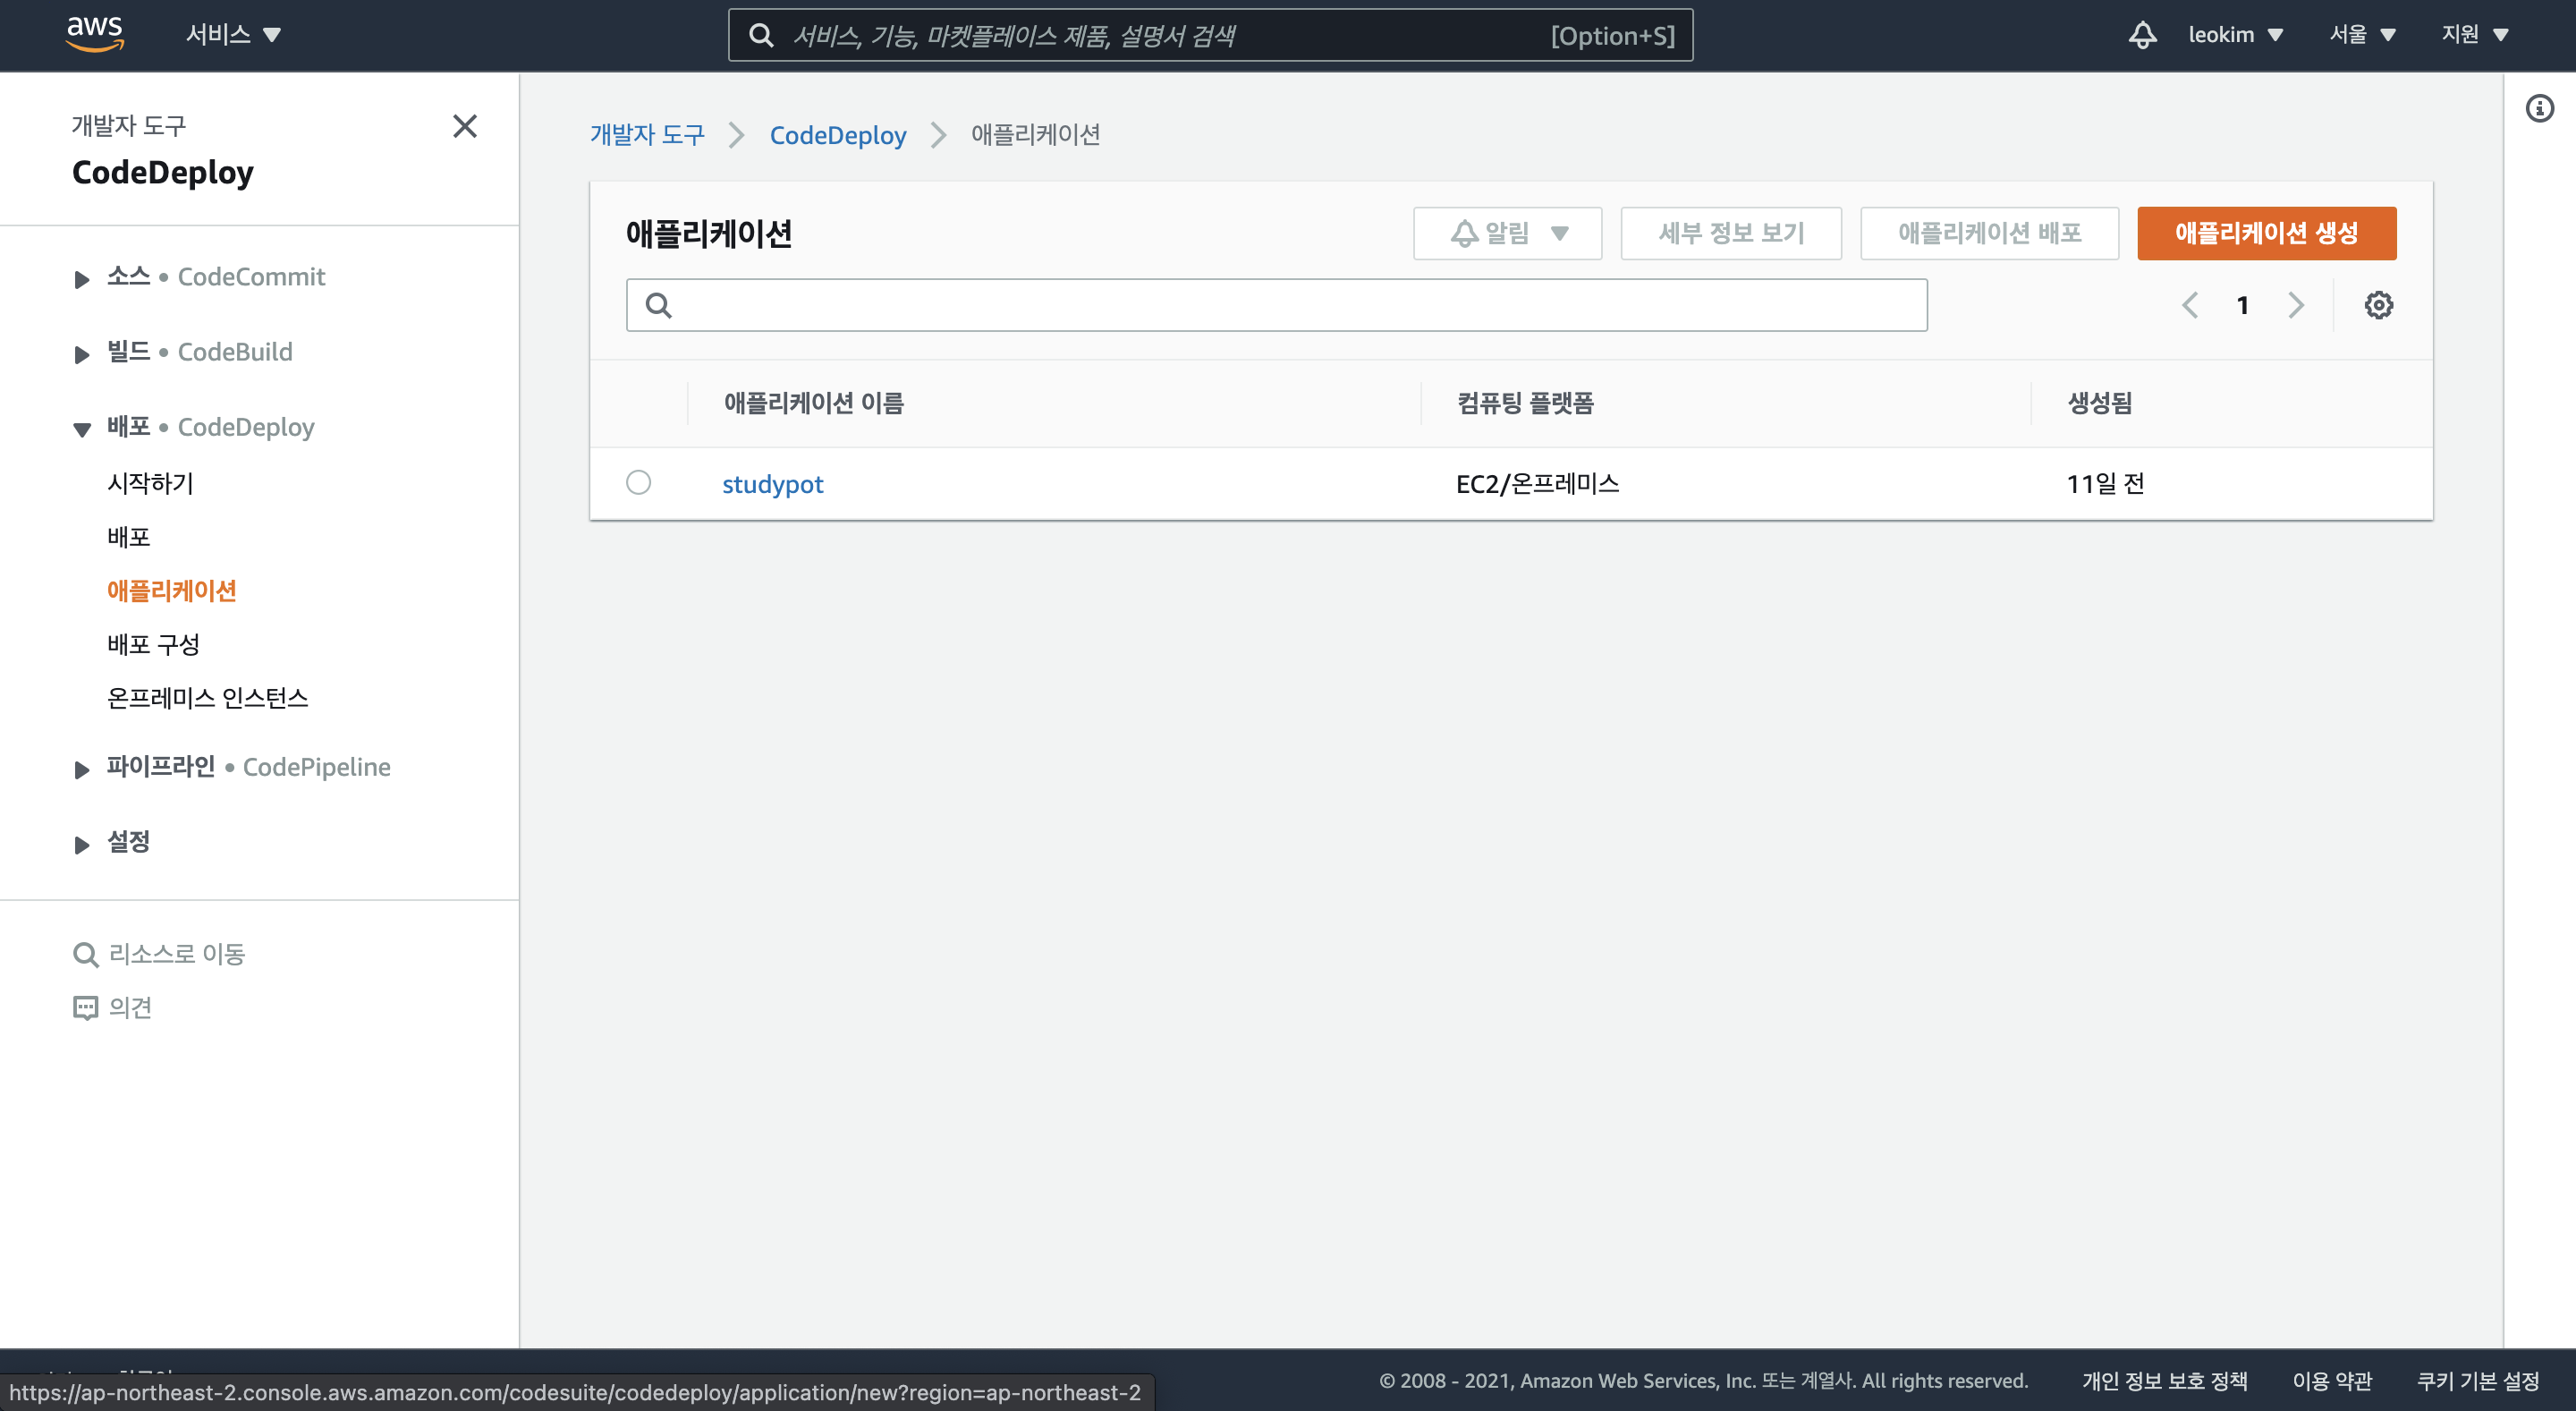Screen dimensions: 2576x1411
Task: Open the 서비스 services dropdown
Action: pyautogui.click(x=233, y=35)
